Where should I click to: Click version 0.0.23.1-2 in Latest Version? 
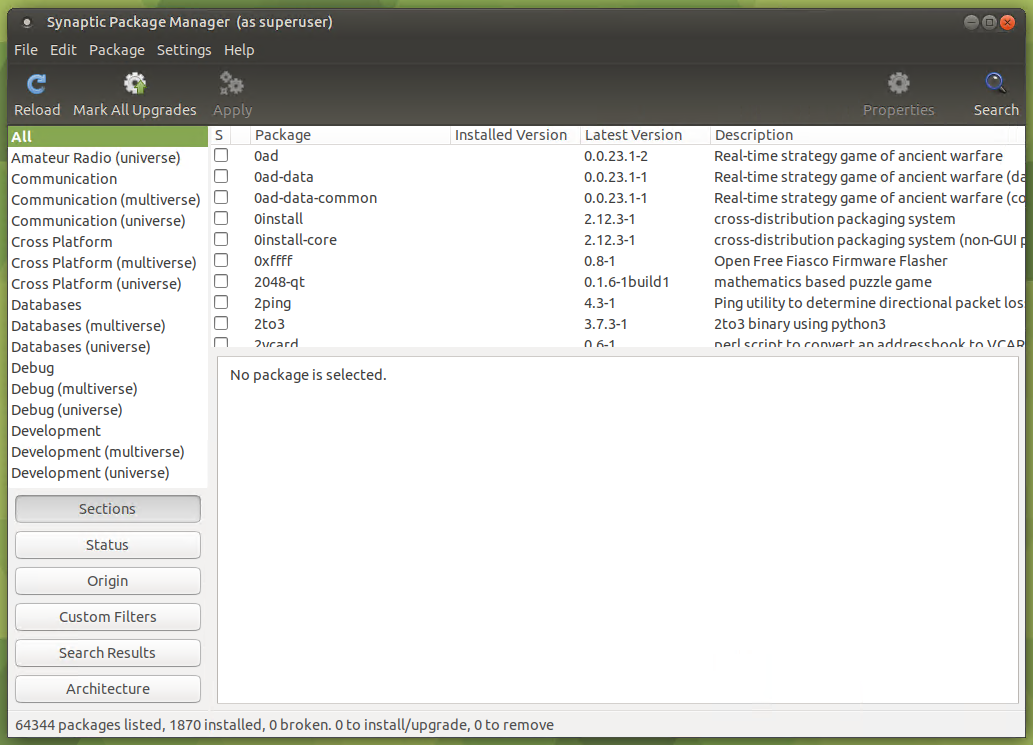point(616,156)
